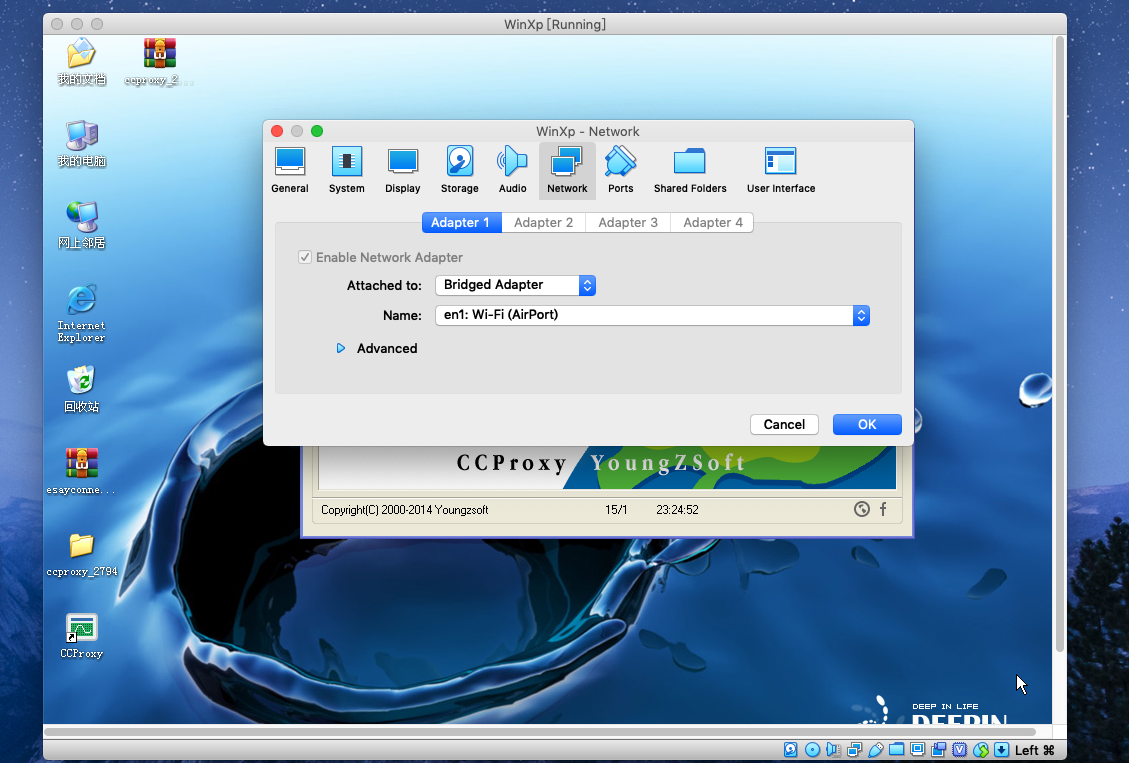This screenshot has height=763, width=1129.
Task: Open Storage settings
Action: 459,170
